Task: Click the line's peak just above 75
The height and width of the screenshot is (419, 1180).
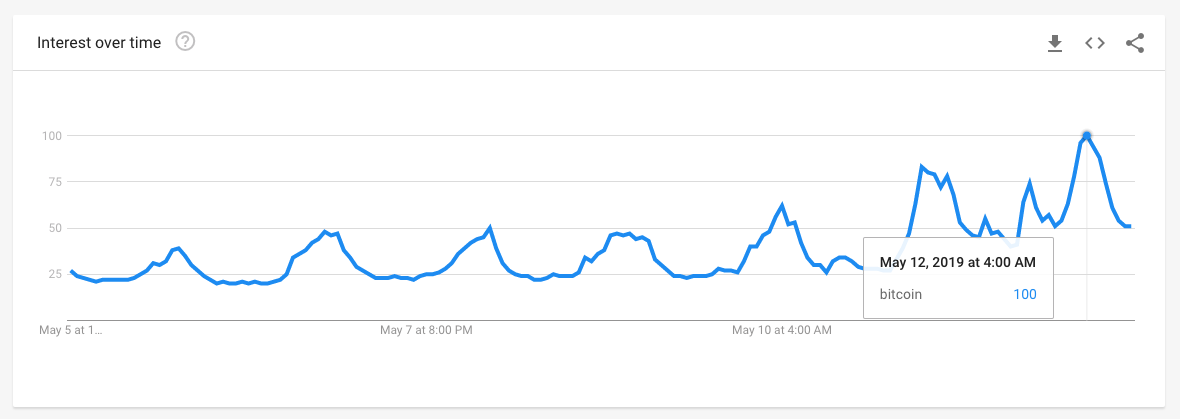Action: point(922,166)
